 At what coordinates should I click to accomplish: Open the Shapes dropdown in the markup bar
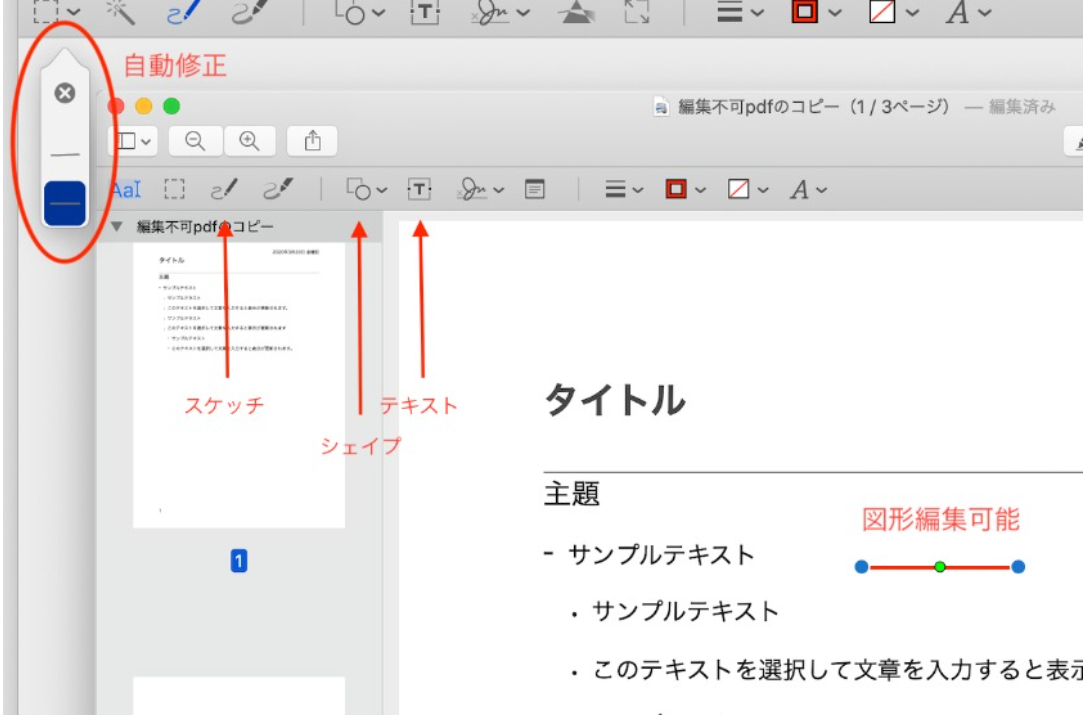point(368,188)
